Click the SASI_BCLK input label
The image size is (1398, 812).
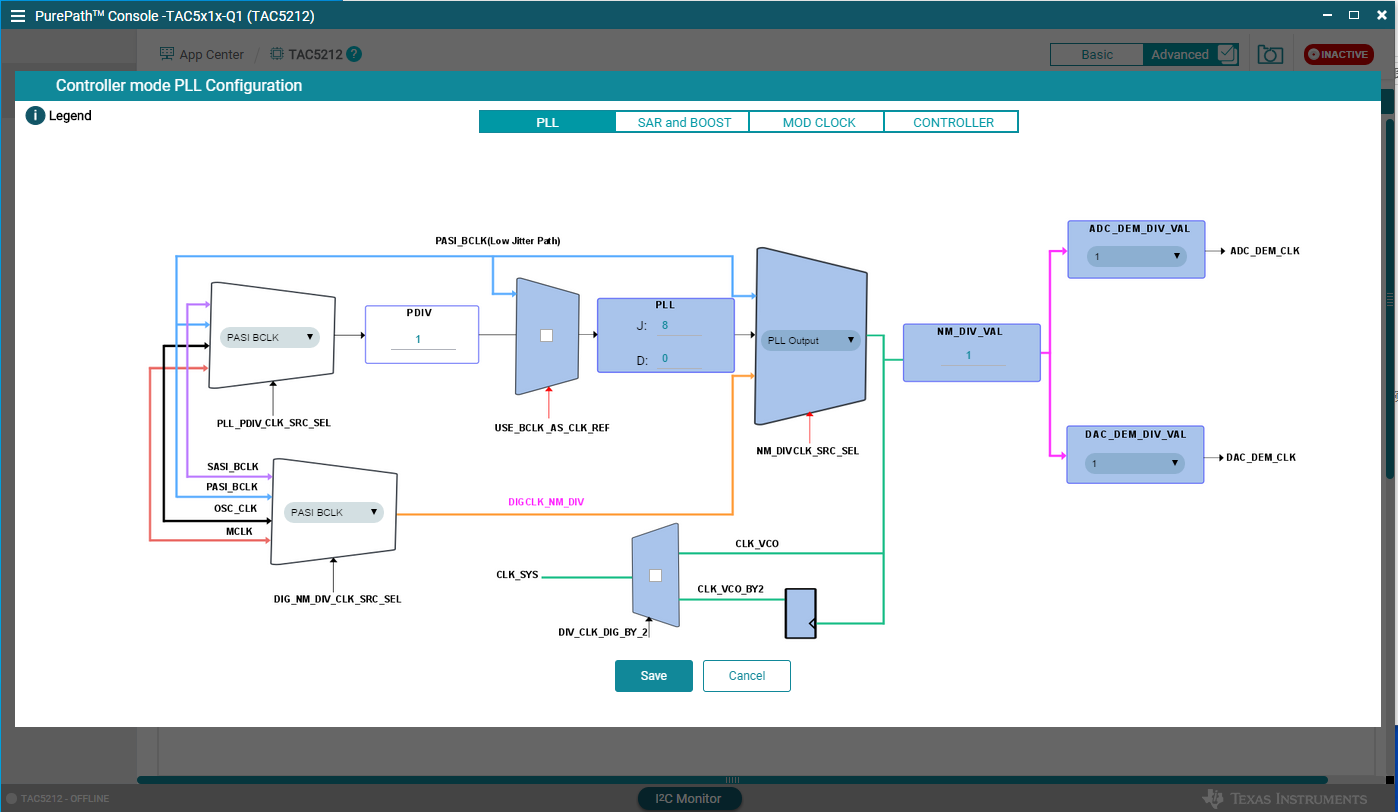pos(232,467)
